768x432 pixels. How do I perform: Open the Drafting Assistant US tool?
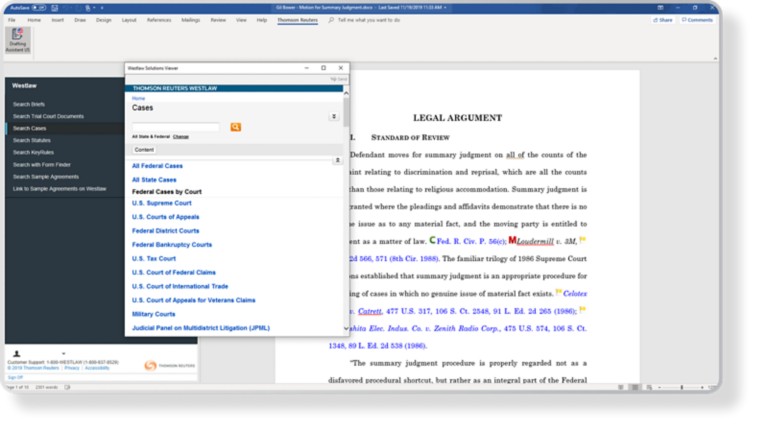[x=18, y=40]
